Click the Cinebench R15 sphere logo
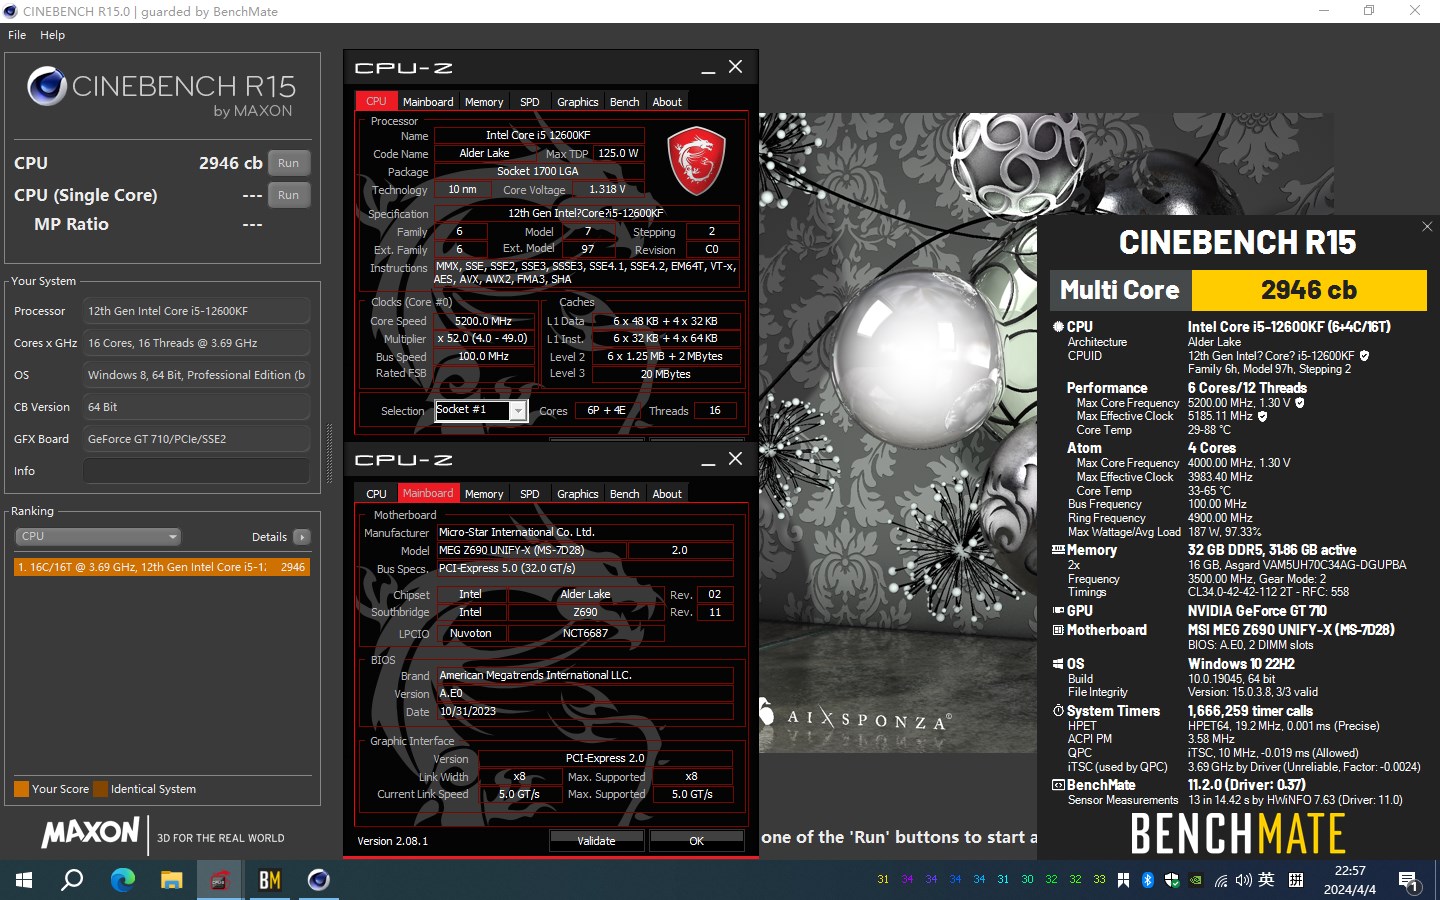1440x900 pixels. click(x=47, y=87)
